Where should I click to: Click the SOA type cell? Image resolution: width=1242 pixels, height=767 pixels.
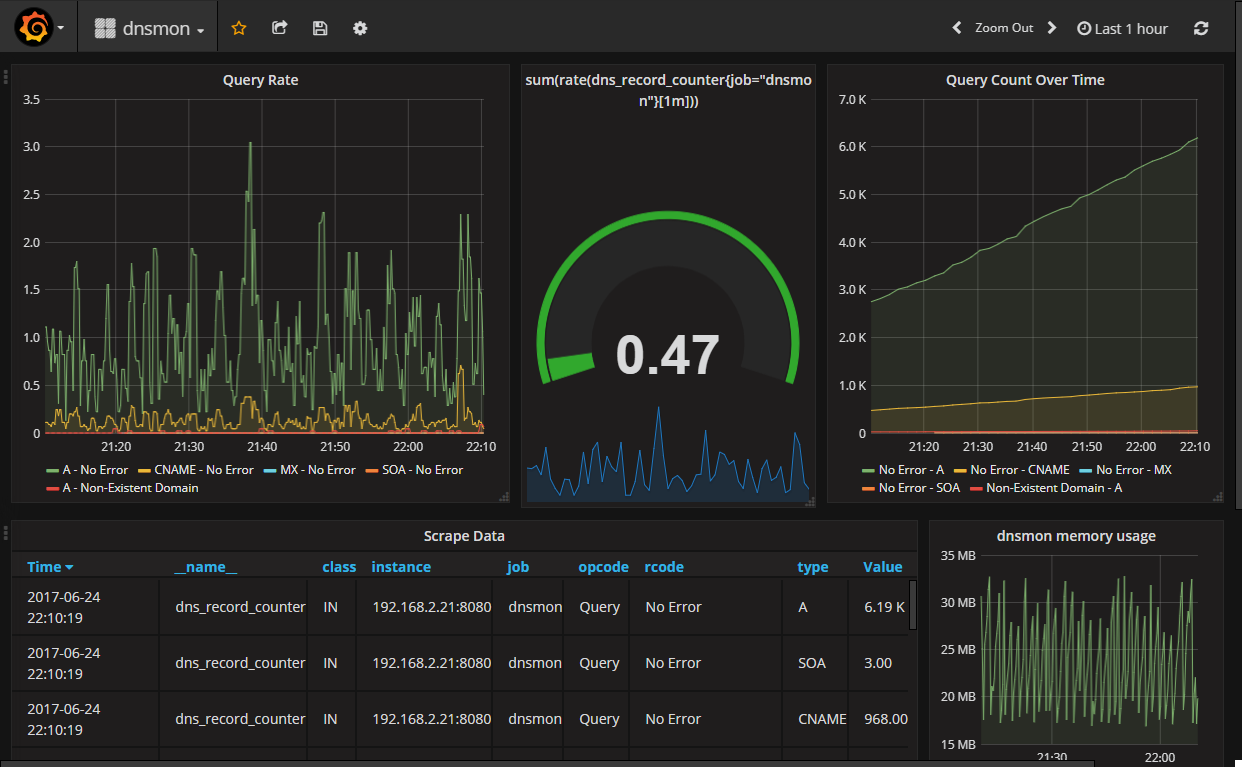coord(812,663)
